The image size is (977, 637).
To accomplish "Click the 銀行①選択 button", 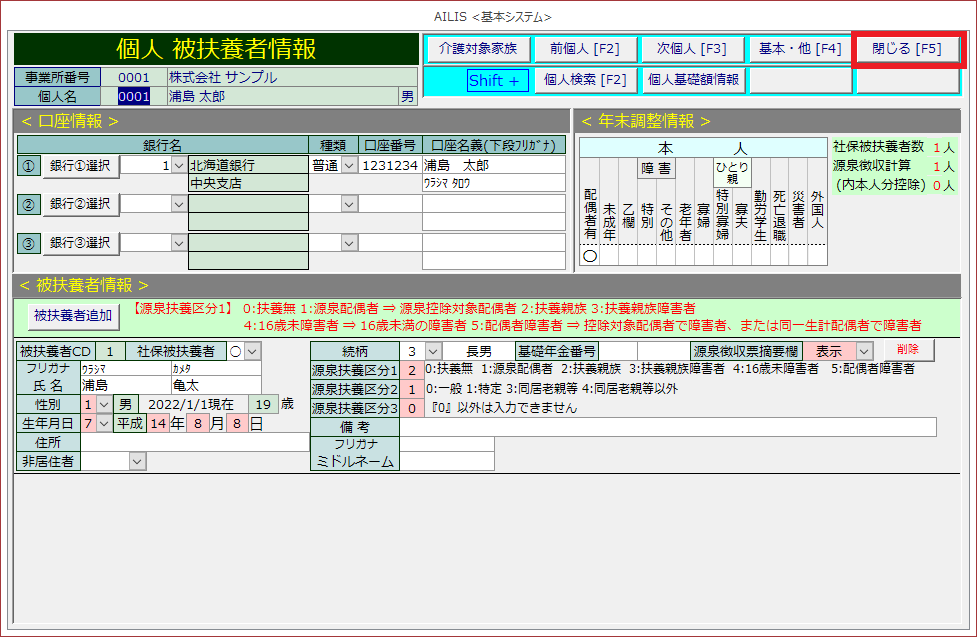I will [80, 166].
